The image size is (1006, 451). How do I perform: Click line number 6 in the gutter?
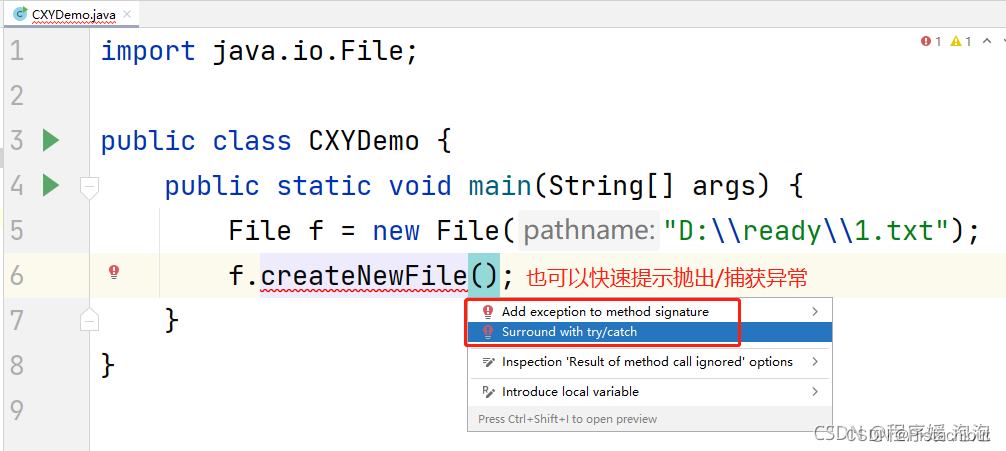17,275
